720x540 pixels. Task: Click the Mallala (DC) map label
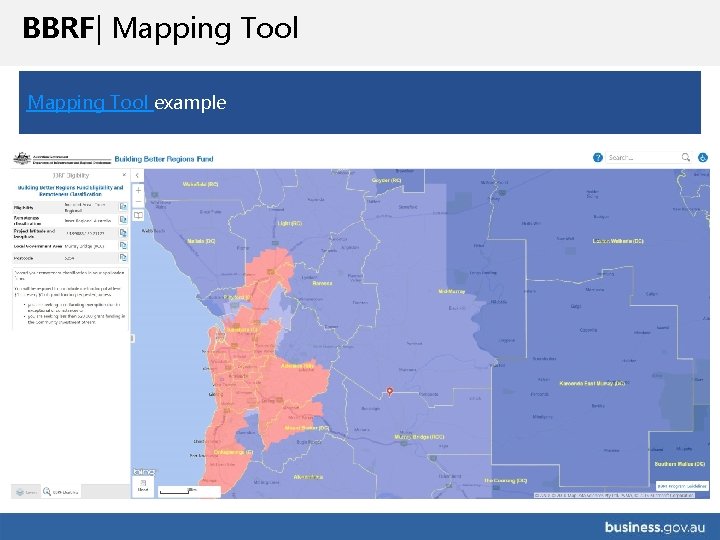pos(201,241)
